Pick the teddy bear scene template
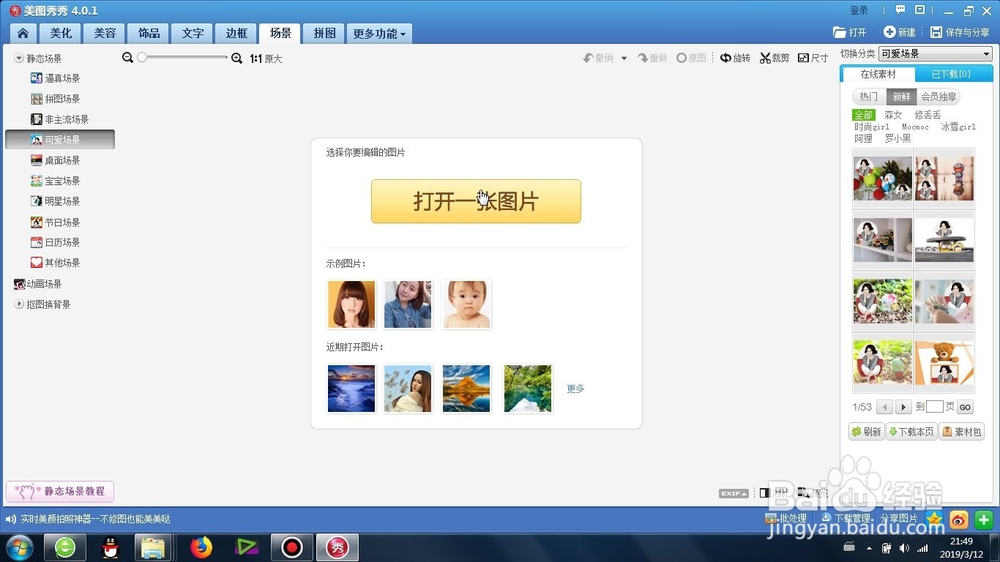This screenshot has width=1000, height=562. pos(945,362)
